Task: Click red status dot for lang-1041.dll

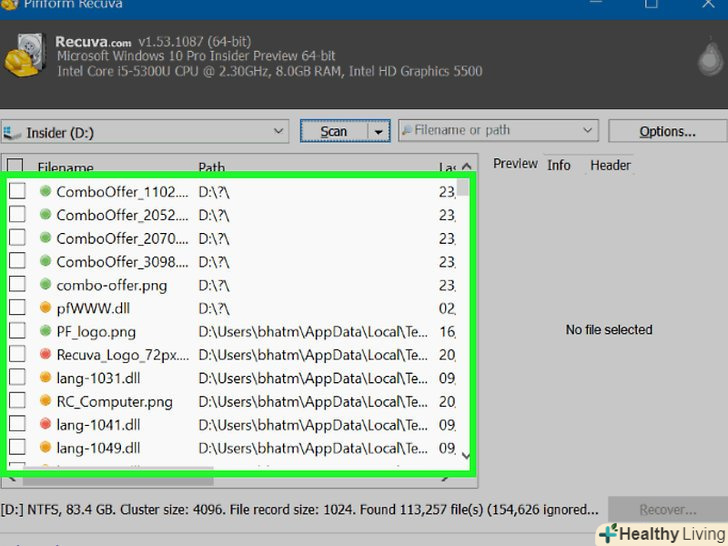Action: coord(45,423)
